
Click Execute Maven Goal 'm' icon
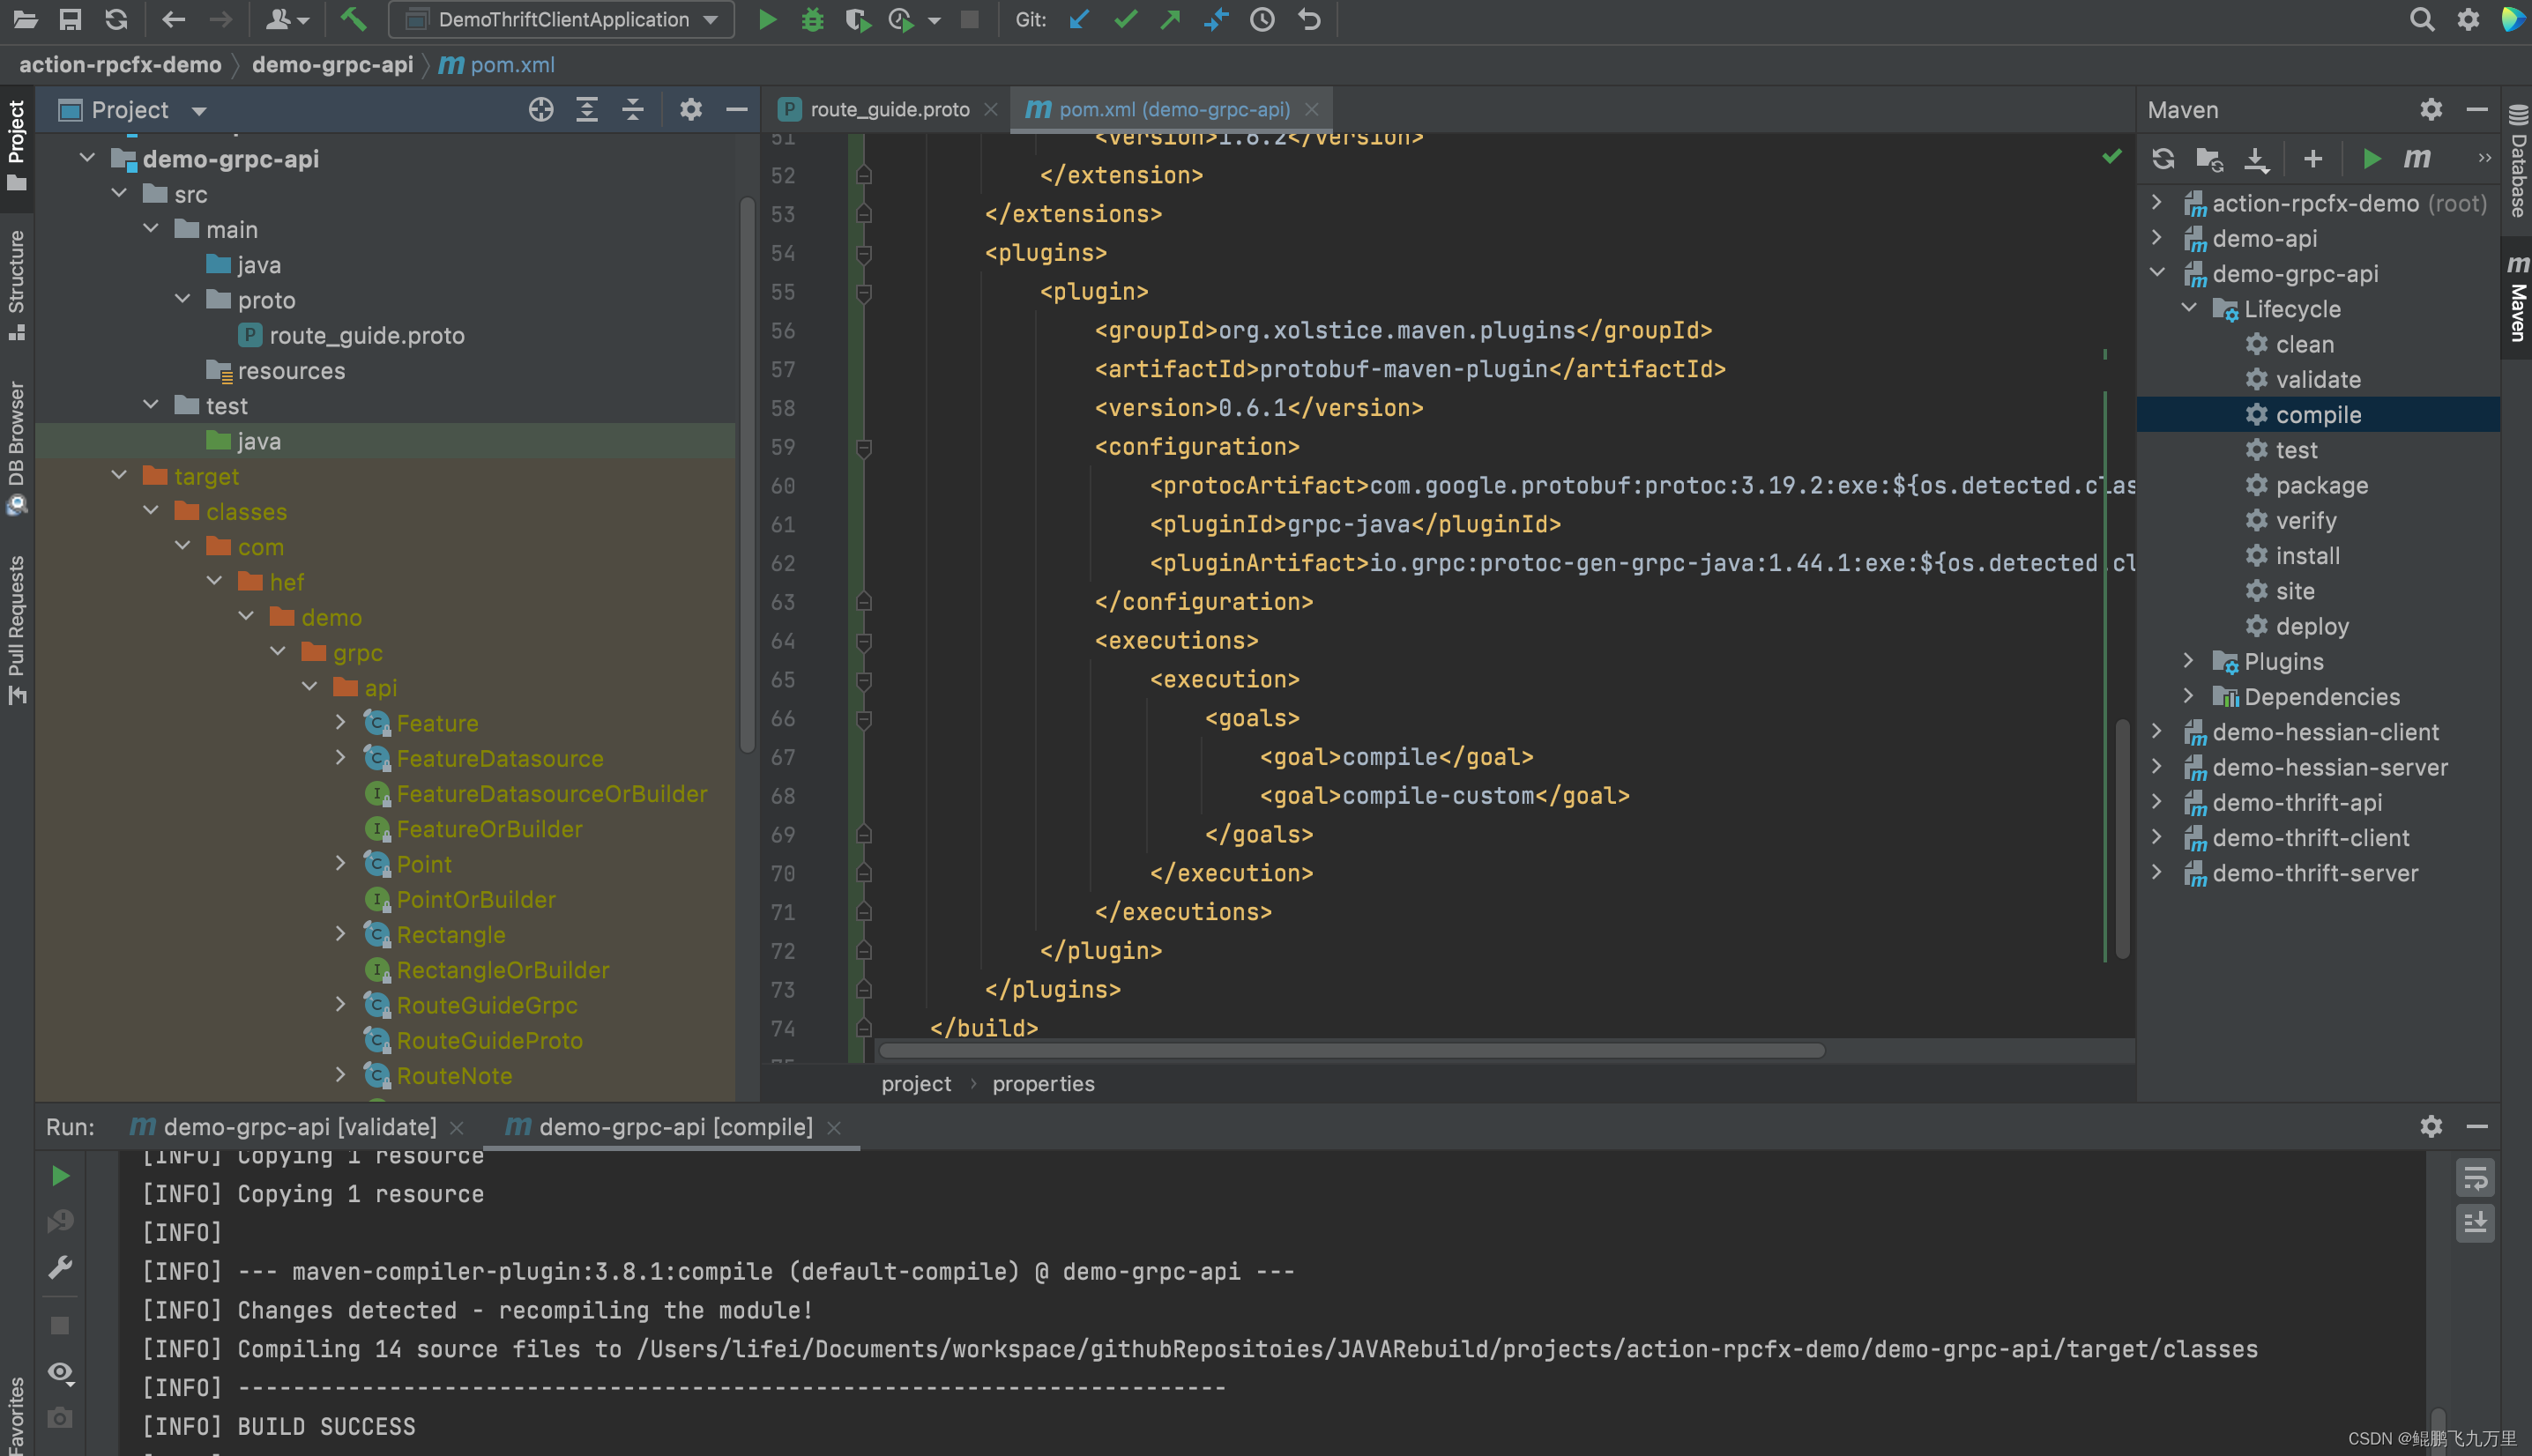coord(2416,159)
